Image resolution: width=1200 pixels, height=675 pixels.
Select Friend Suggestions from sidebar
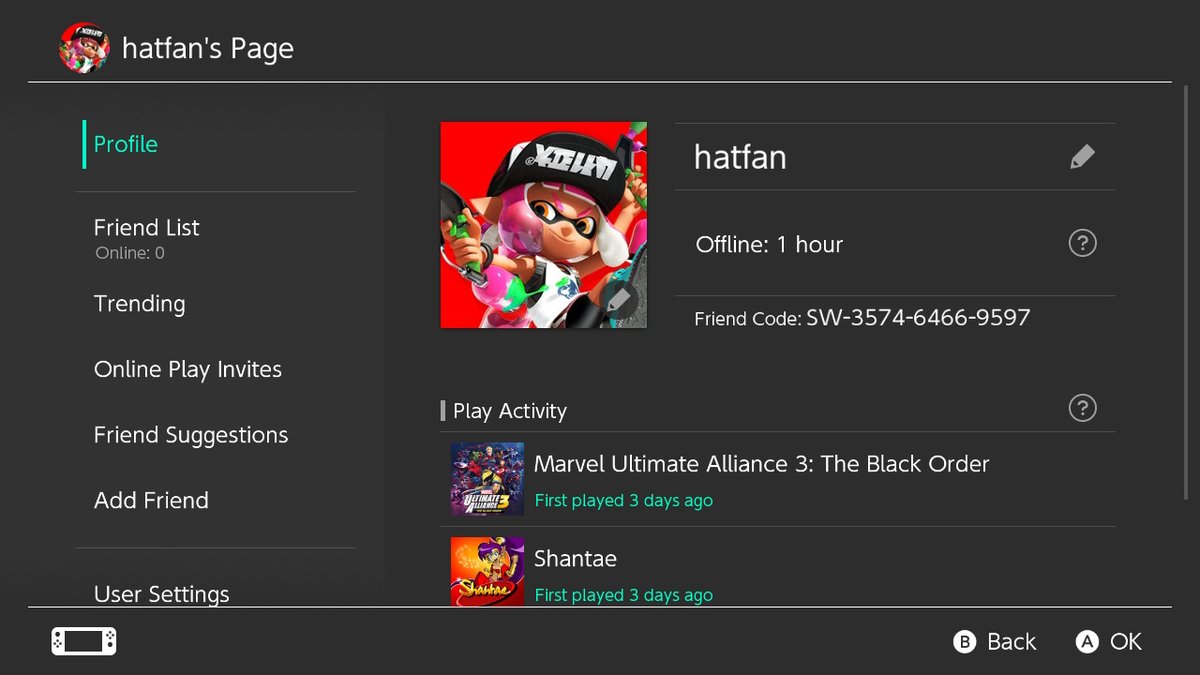[190, 434]
